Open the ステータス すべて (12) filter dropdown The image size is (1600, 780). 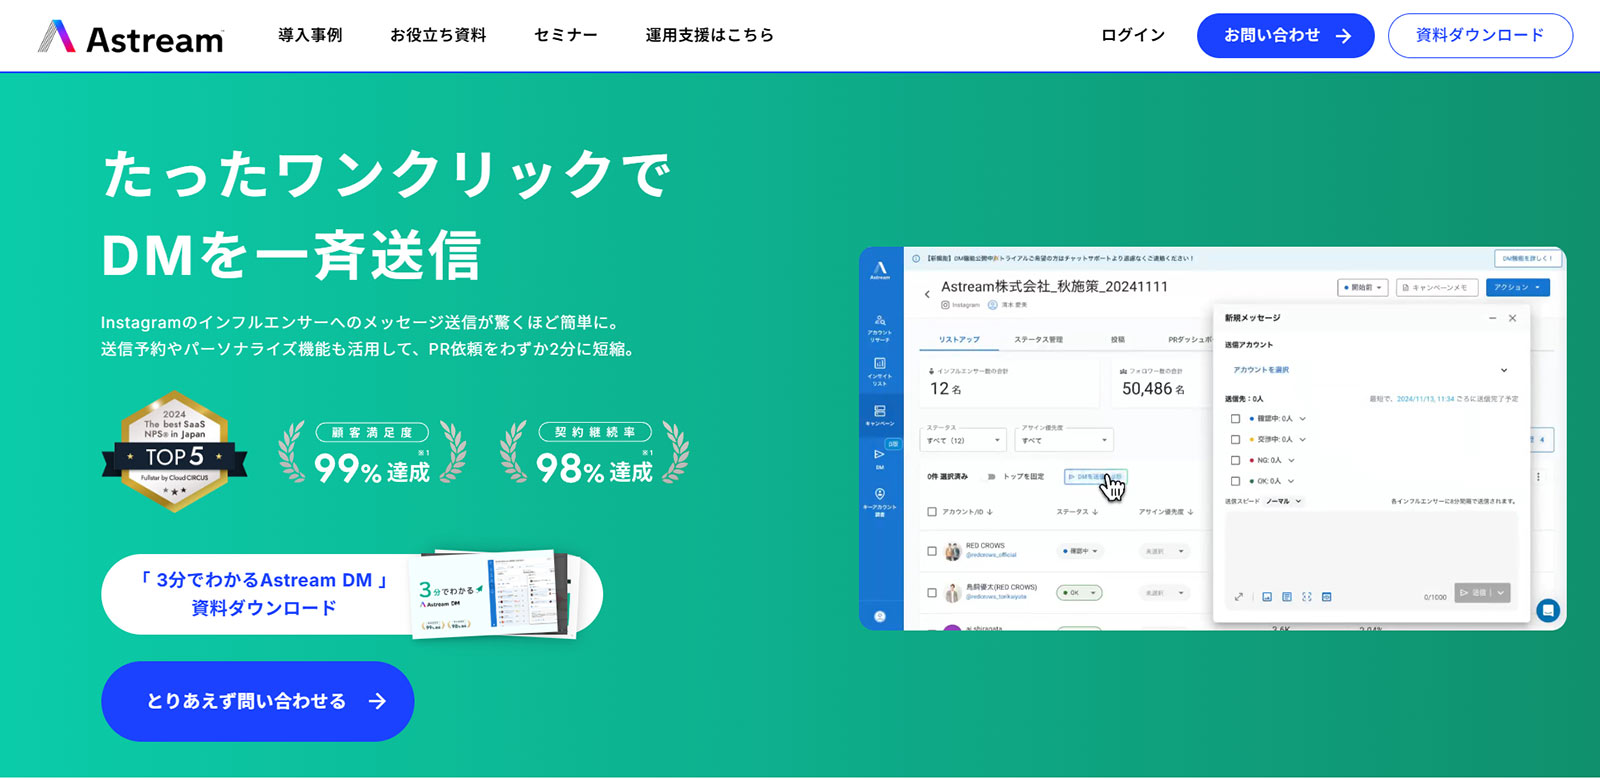[x=963, y=440]
